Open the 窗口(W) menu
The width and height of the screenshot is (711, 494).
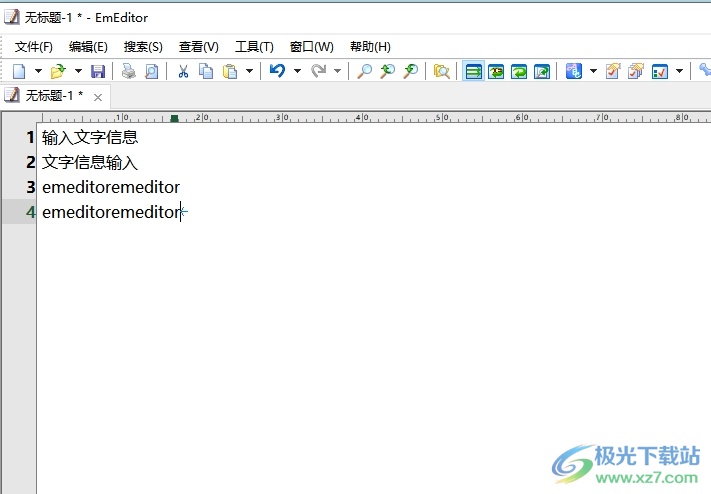point(312,47)
